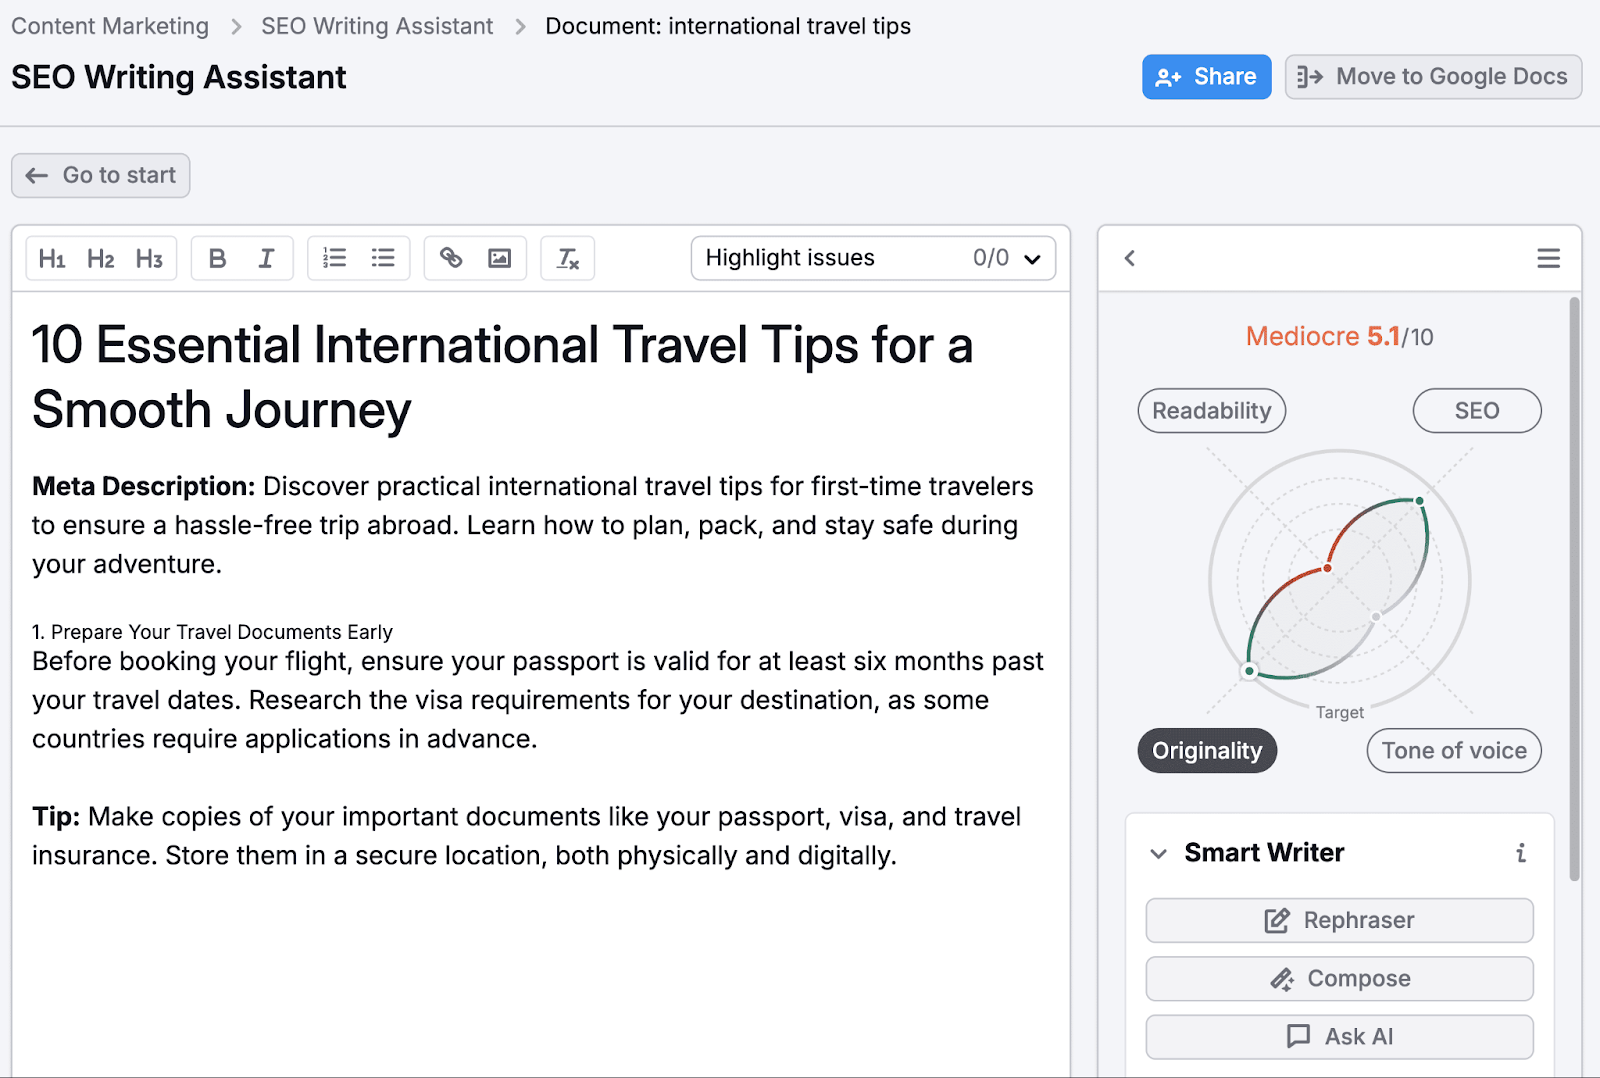Open Content Marketing breadcrumb
The height and width of the screenshot is (1078, 1600).
click(x=110, y=26)
